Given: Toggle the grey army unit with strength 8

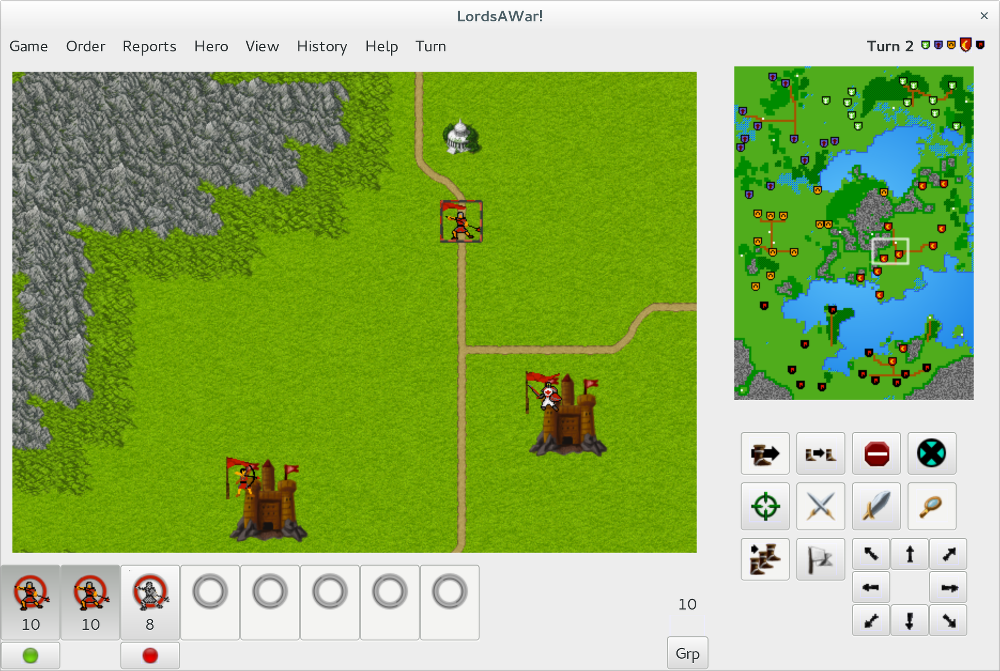Looking at the screenshot, I should [150, 602].
